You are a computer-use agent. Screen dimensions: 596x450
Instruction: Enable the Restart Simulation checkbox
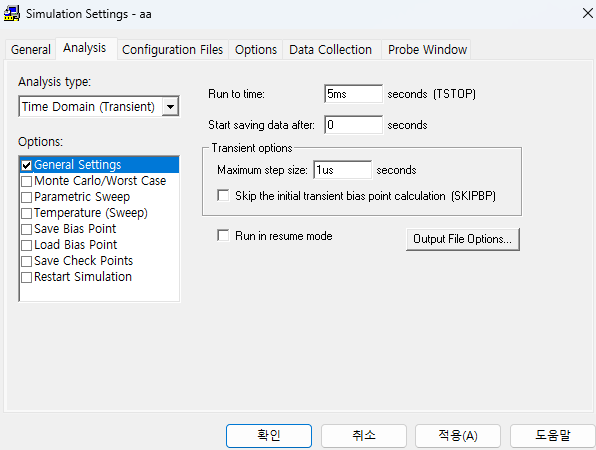27,277
